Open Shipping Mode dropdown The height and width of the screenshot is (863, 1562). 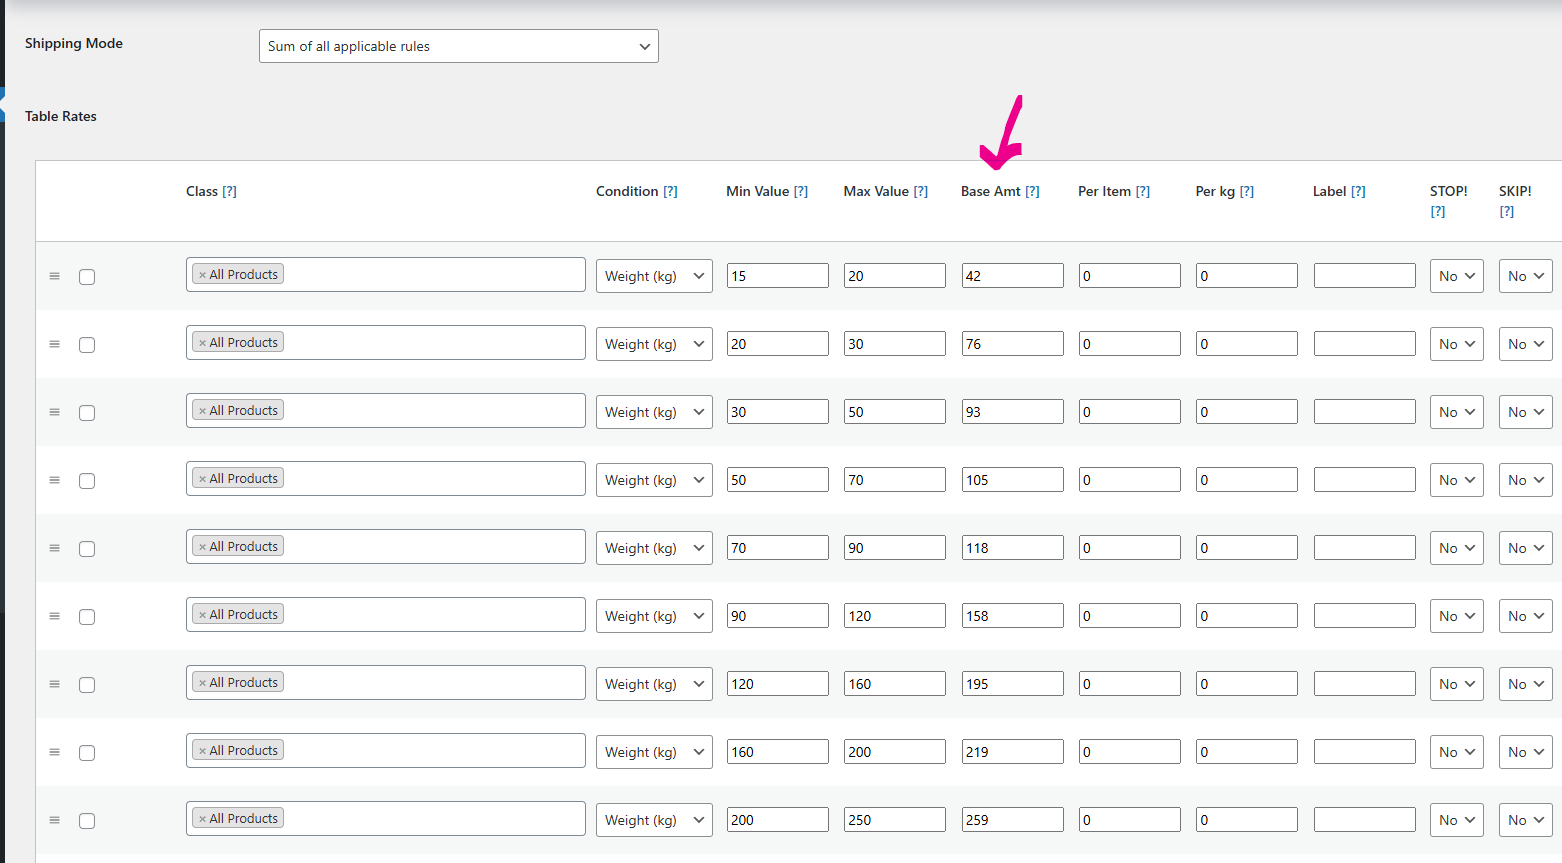[x=458, y=46]
